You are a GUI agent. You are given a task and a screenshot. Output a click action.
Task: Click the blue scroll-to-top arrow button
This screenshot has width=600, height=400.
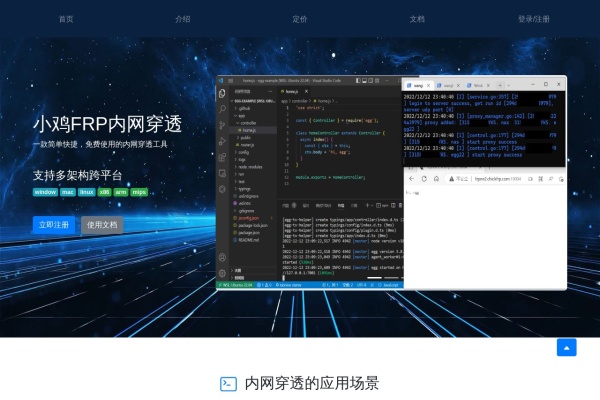pyautogui.click(x=567, y=347)
